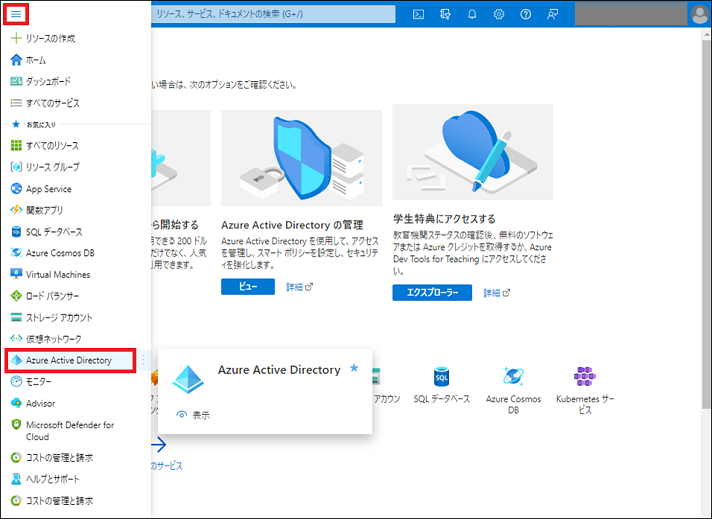Image resolution: width=712 pixels, height=519 pixels.
Task: Collapse the portal hamburger menu
Action: tap(16, 14)
